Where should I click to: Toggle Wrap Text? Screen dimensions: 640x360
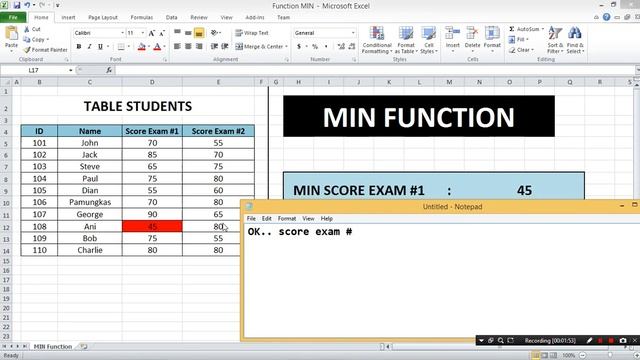(252, 33)
